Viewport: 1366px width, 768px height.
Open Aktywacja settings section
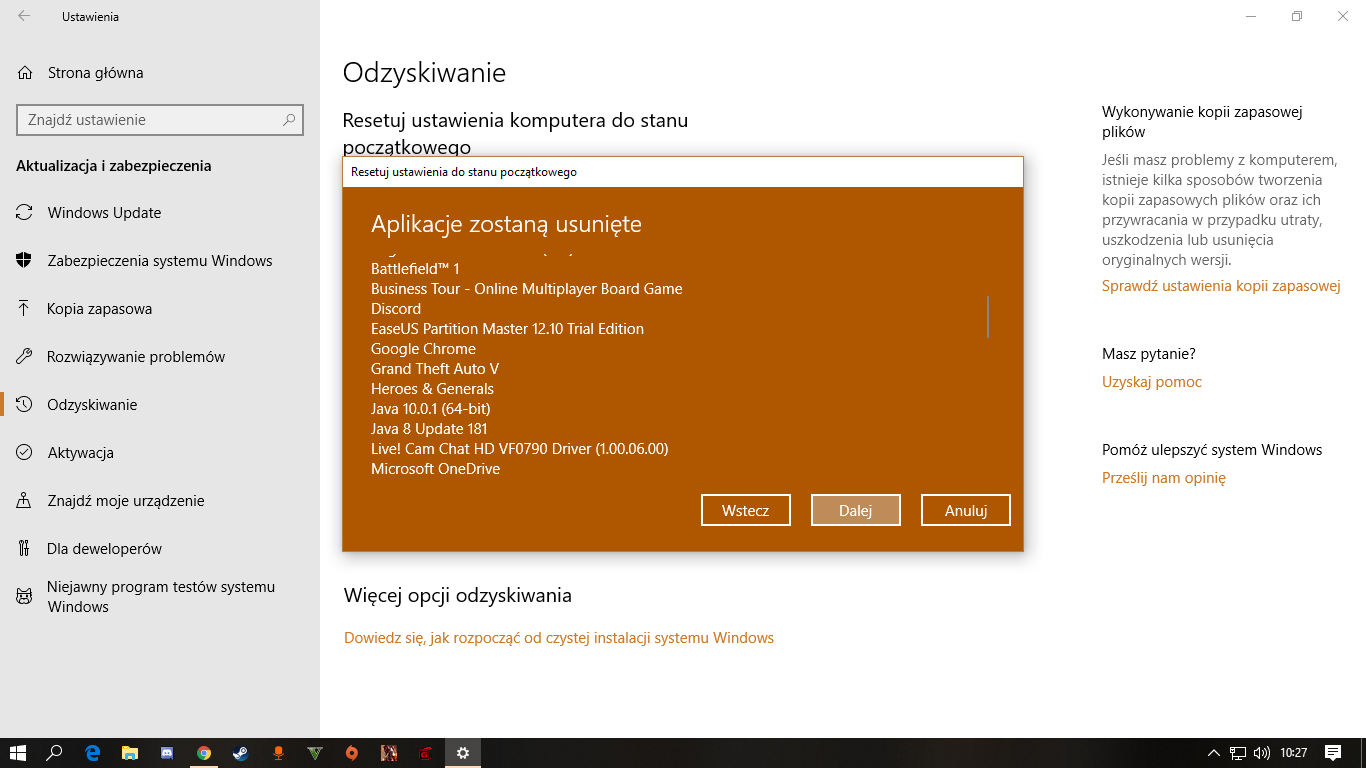point(80,453)
